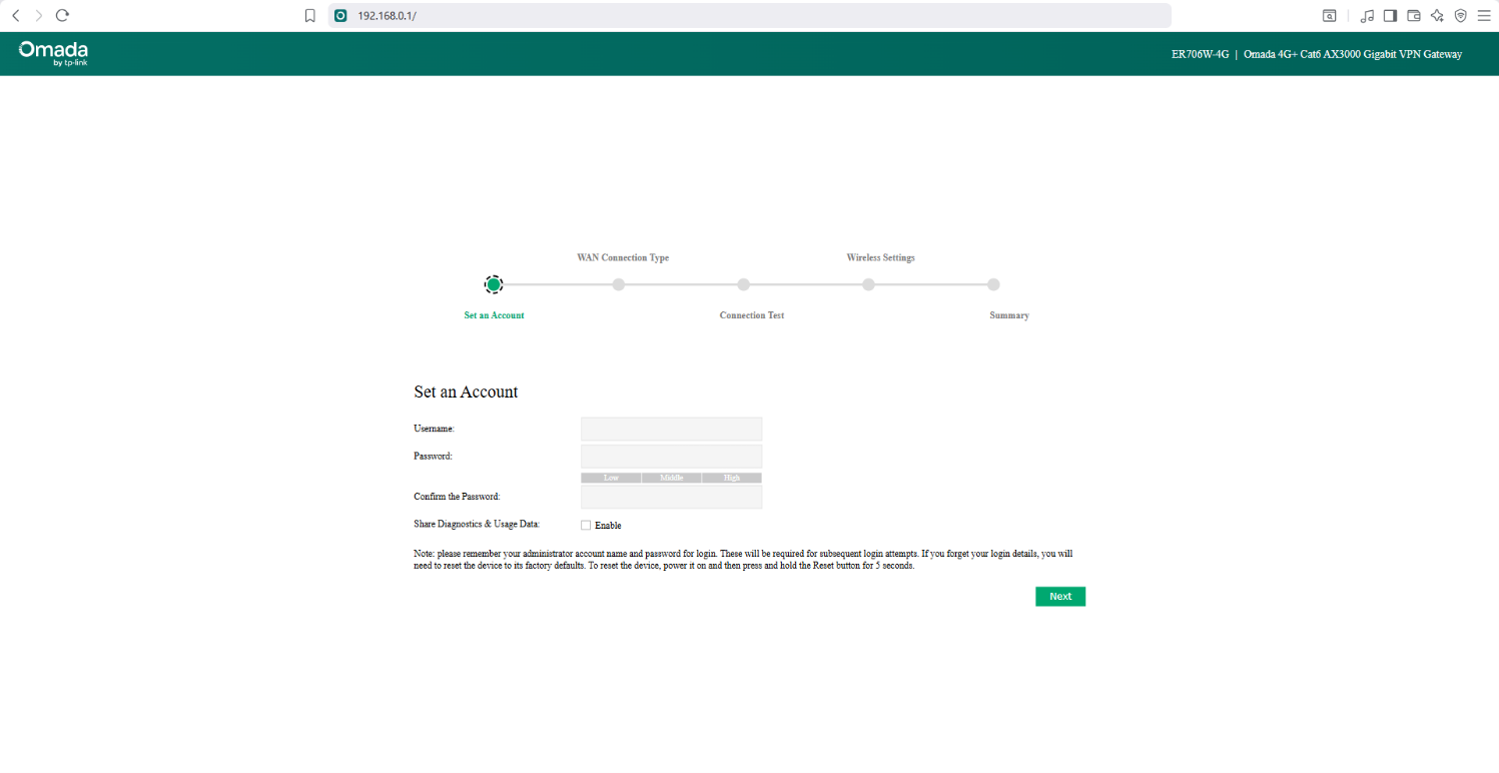Viewport: 1499px width, 773px height.
Task: Open the media control music note icon
Action: pos(1367,16)
